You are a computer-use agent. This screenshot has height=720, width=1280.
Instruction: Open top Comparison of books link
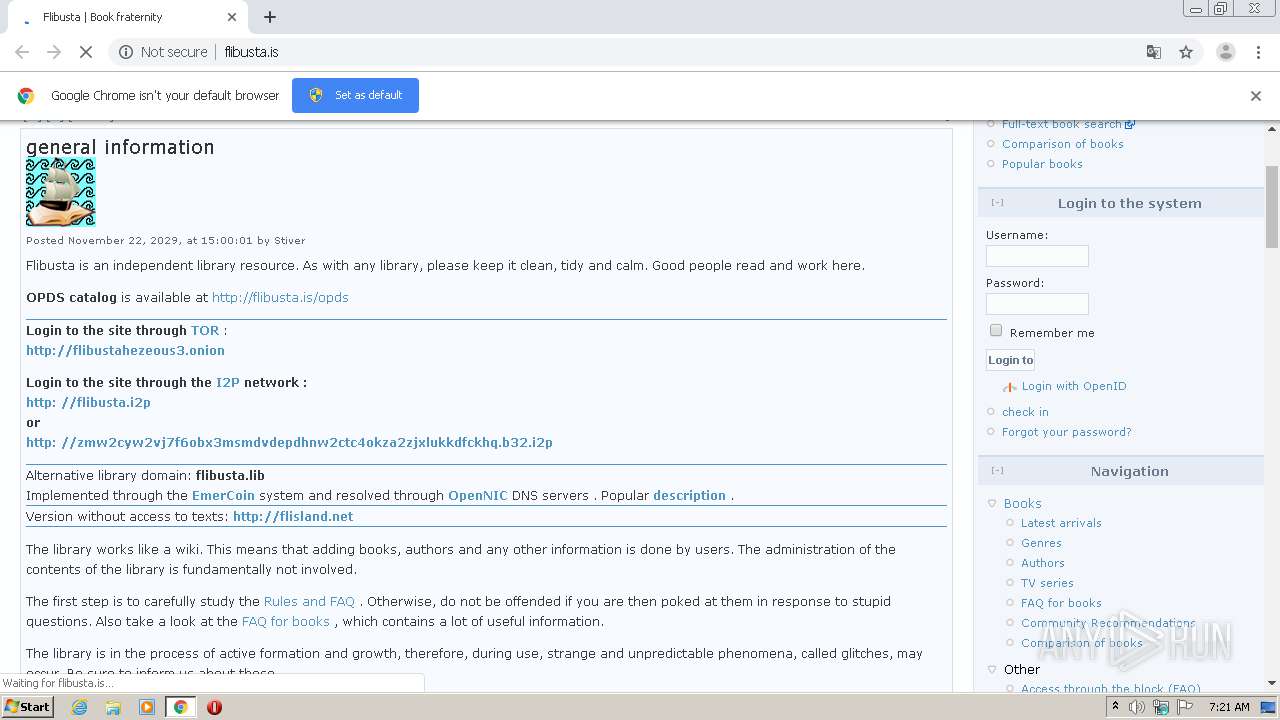click(x=1063, y=144)
